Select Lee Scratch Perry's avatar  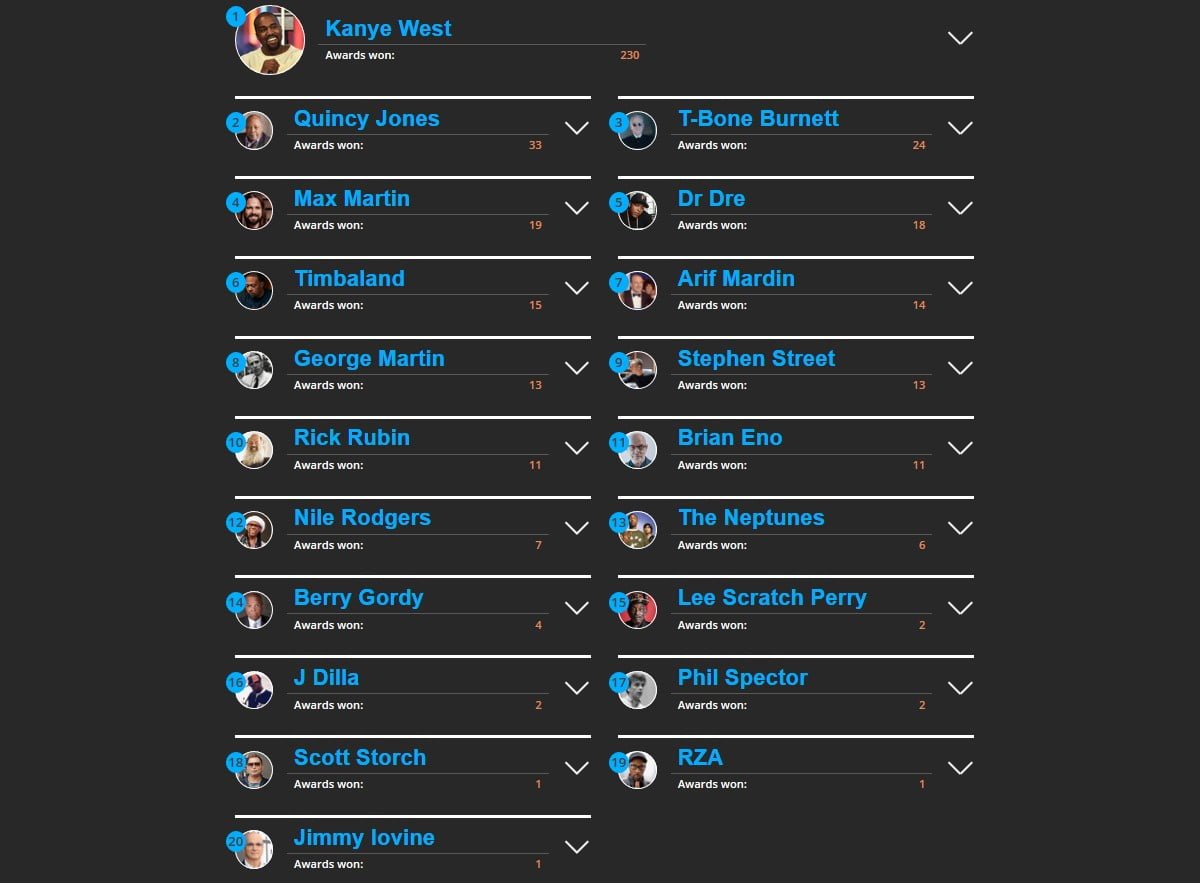tap(638, 610)
